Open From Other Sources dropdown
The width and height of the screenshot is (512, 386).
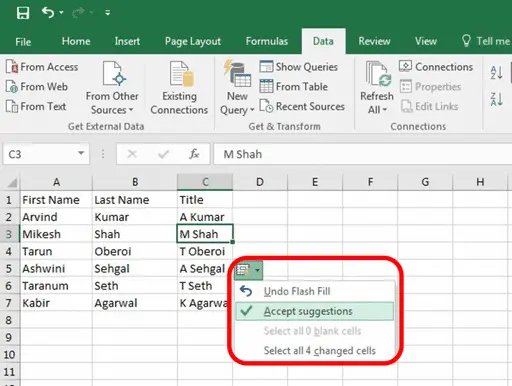pyautogui.click(x=112, y=88)
